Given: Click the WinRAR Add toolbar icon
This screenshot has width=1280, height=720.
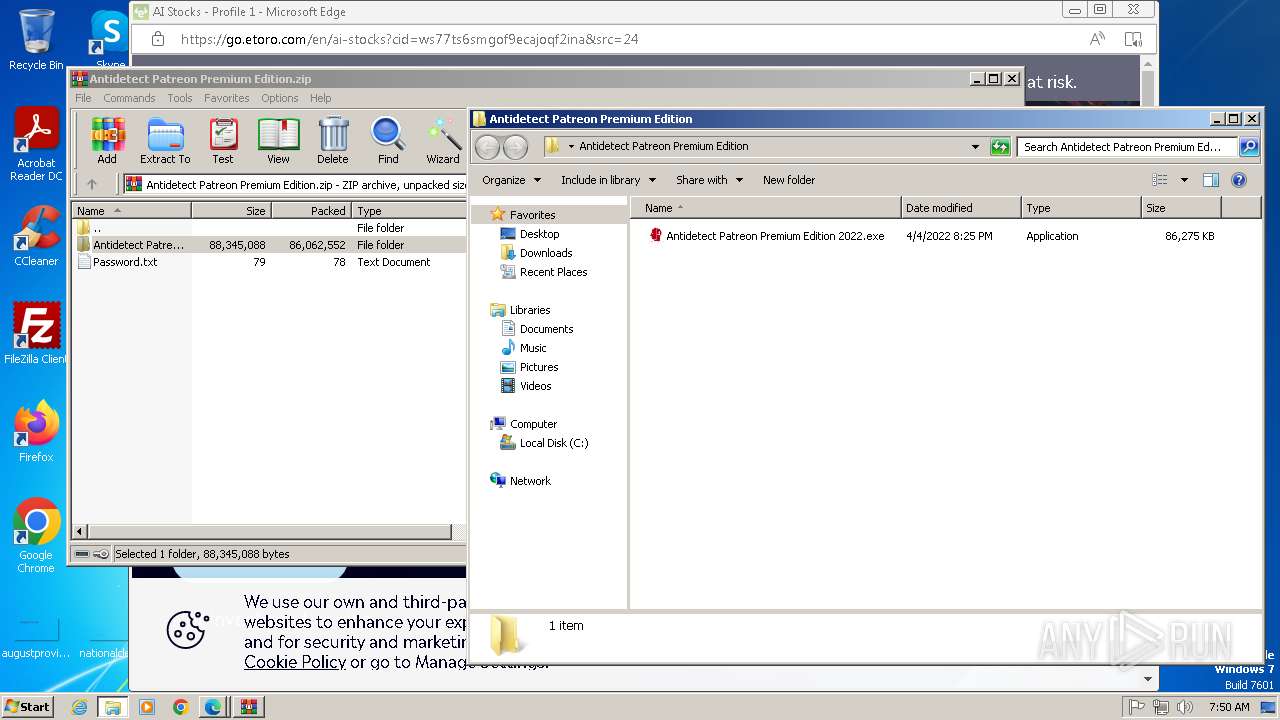Looking at the screenshot, I should (107, 141).
